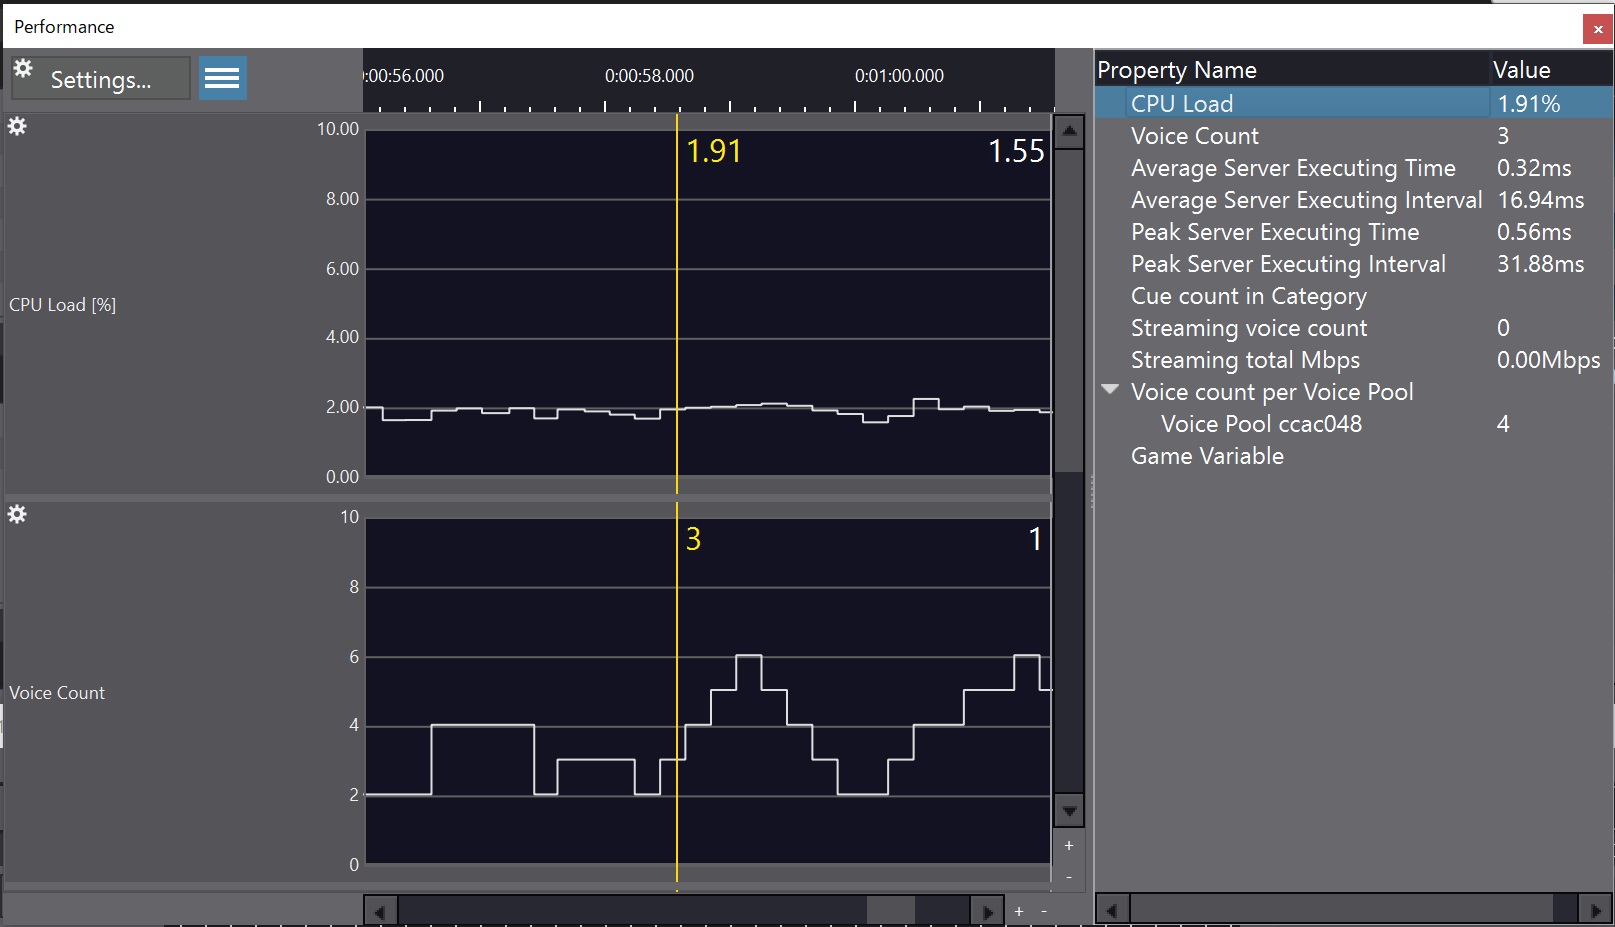1615x927 pixels.
Task: Click the horizontal zoom out minus icon
Action: [1044, 911]
